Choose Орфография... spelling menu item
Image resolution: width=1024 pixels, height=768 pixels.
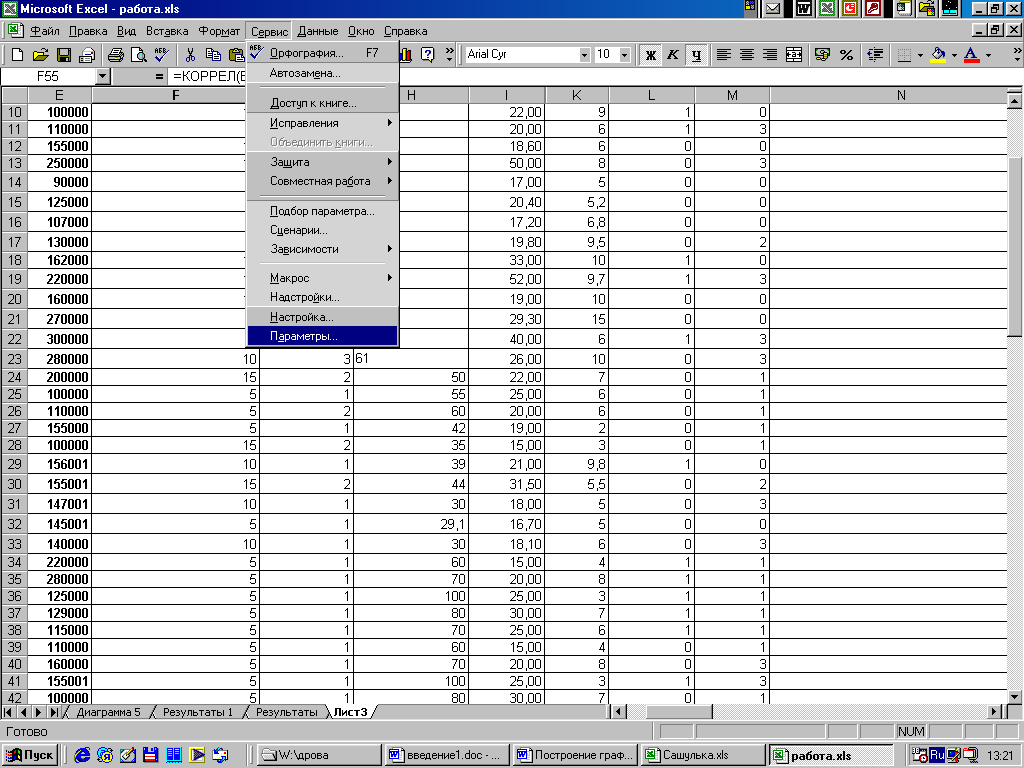[x=323, y=53]
